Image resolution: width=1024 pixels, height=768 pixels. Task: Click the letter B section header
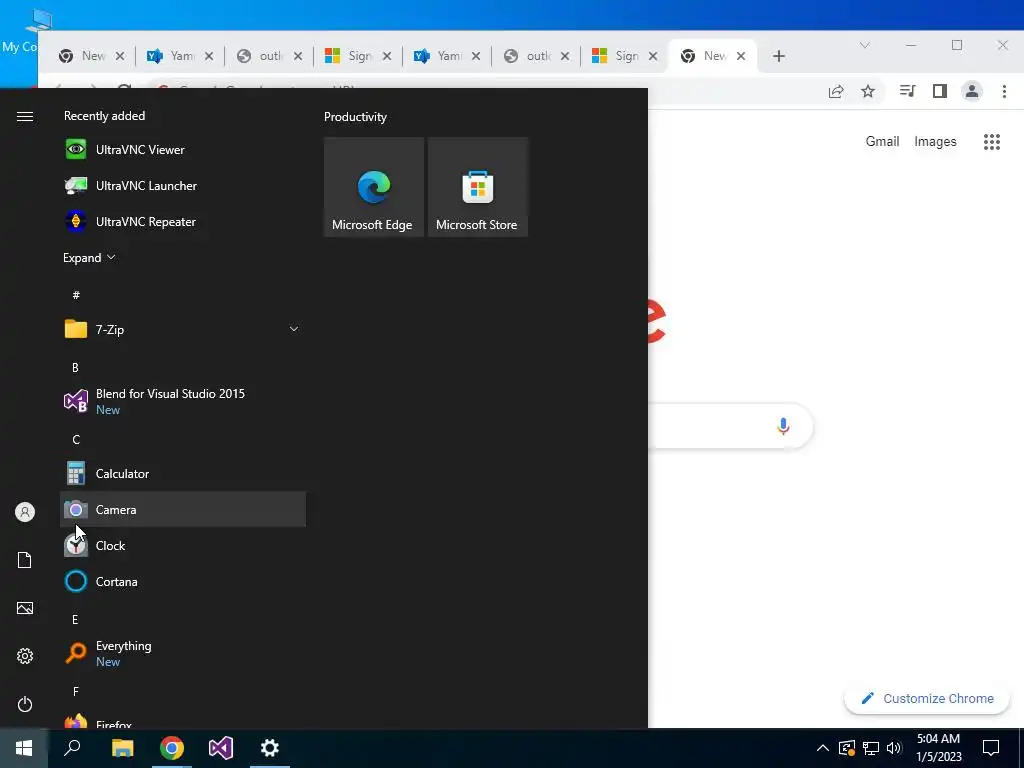(75, 367)
